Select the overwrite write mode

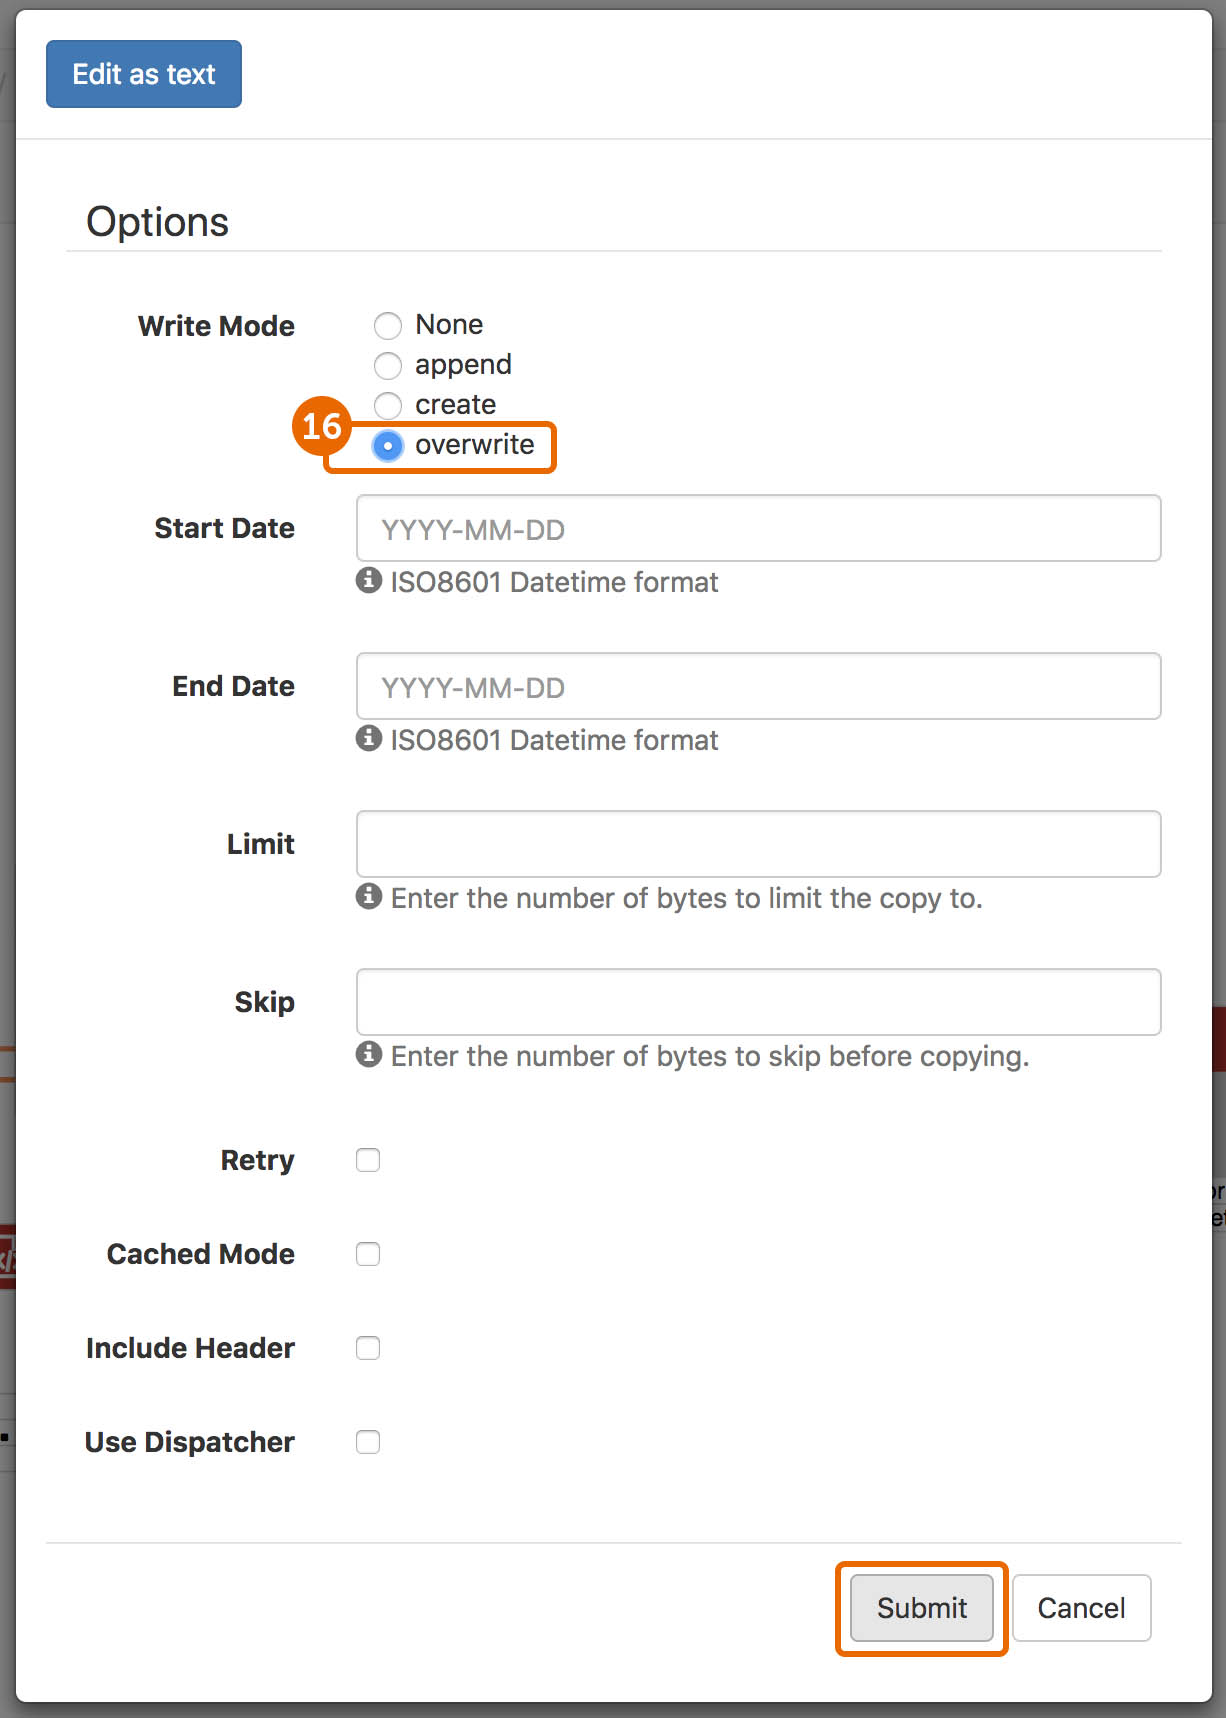coord(388,446)
